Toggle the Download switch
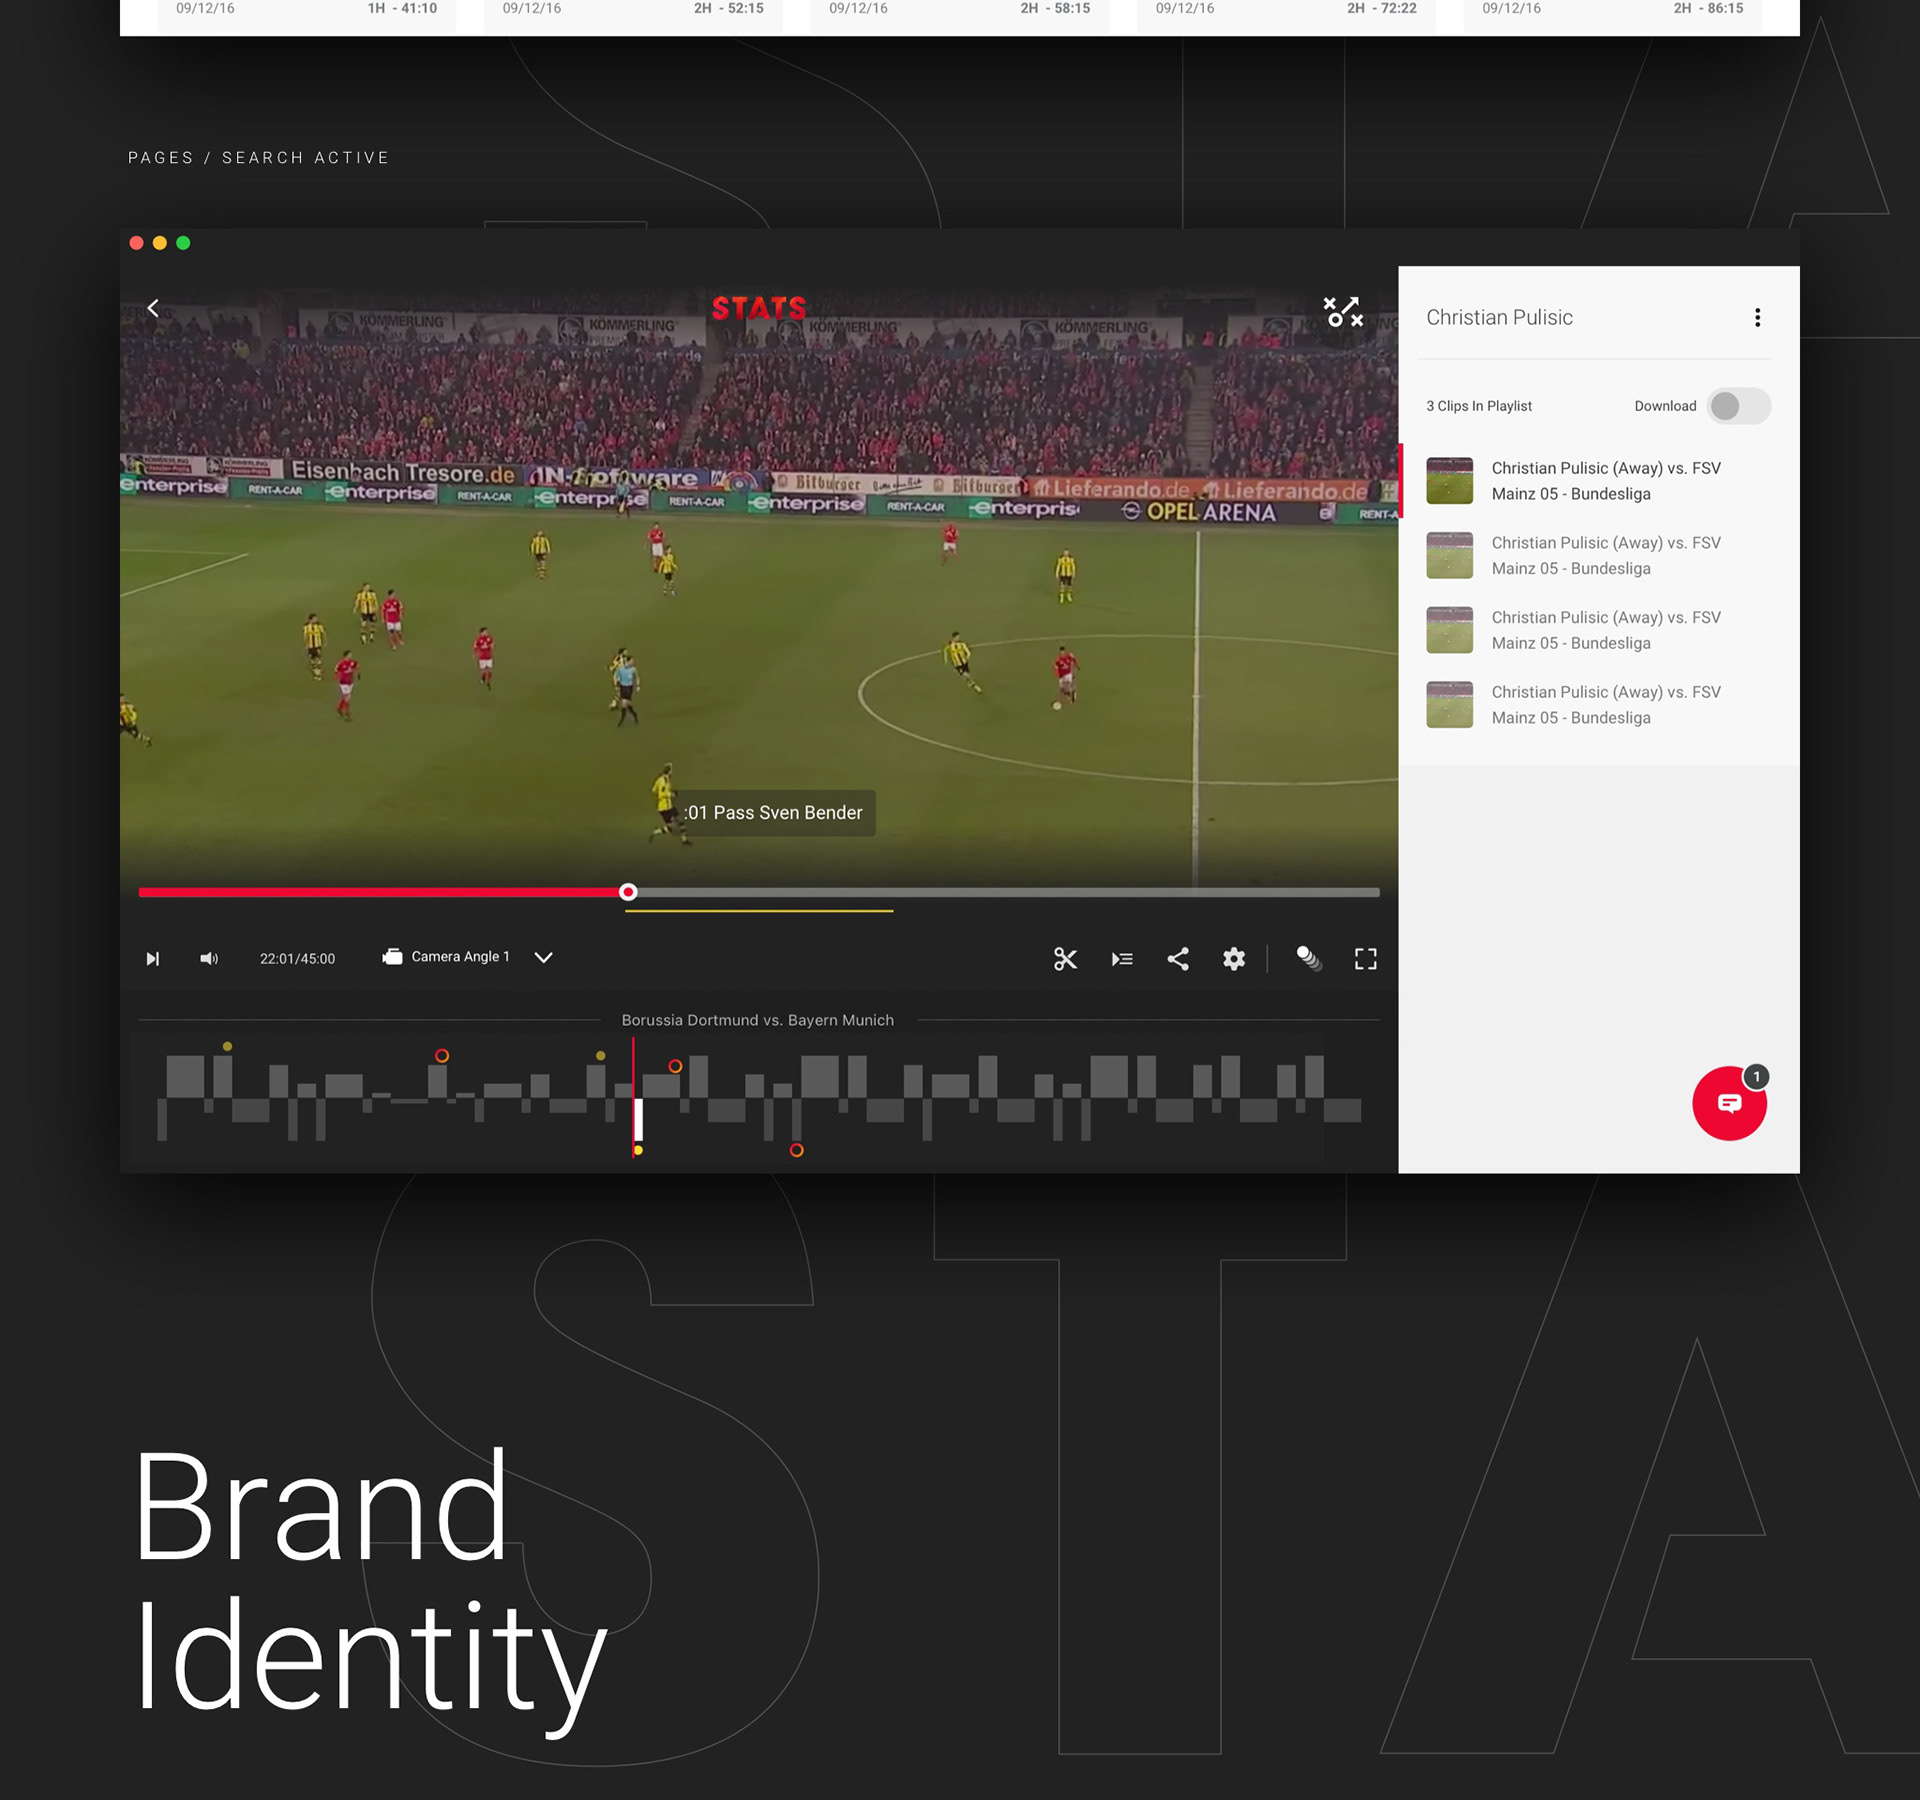Viewport: 1920px width, 1800px height. pos(1739,406)
